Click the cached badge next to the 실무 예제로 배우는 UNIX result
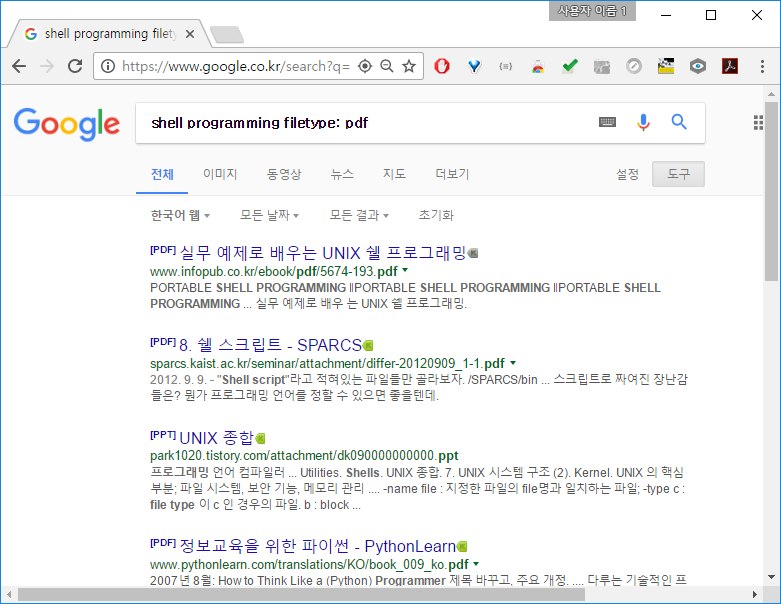 pos(473,253)
